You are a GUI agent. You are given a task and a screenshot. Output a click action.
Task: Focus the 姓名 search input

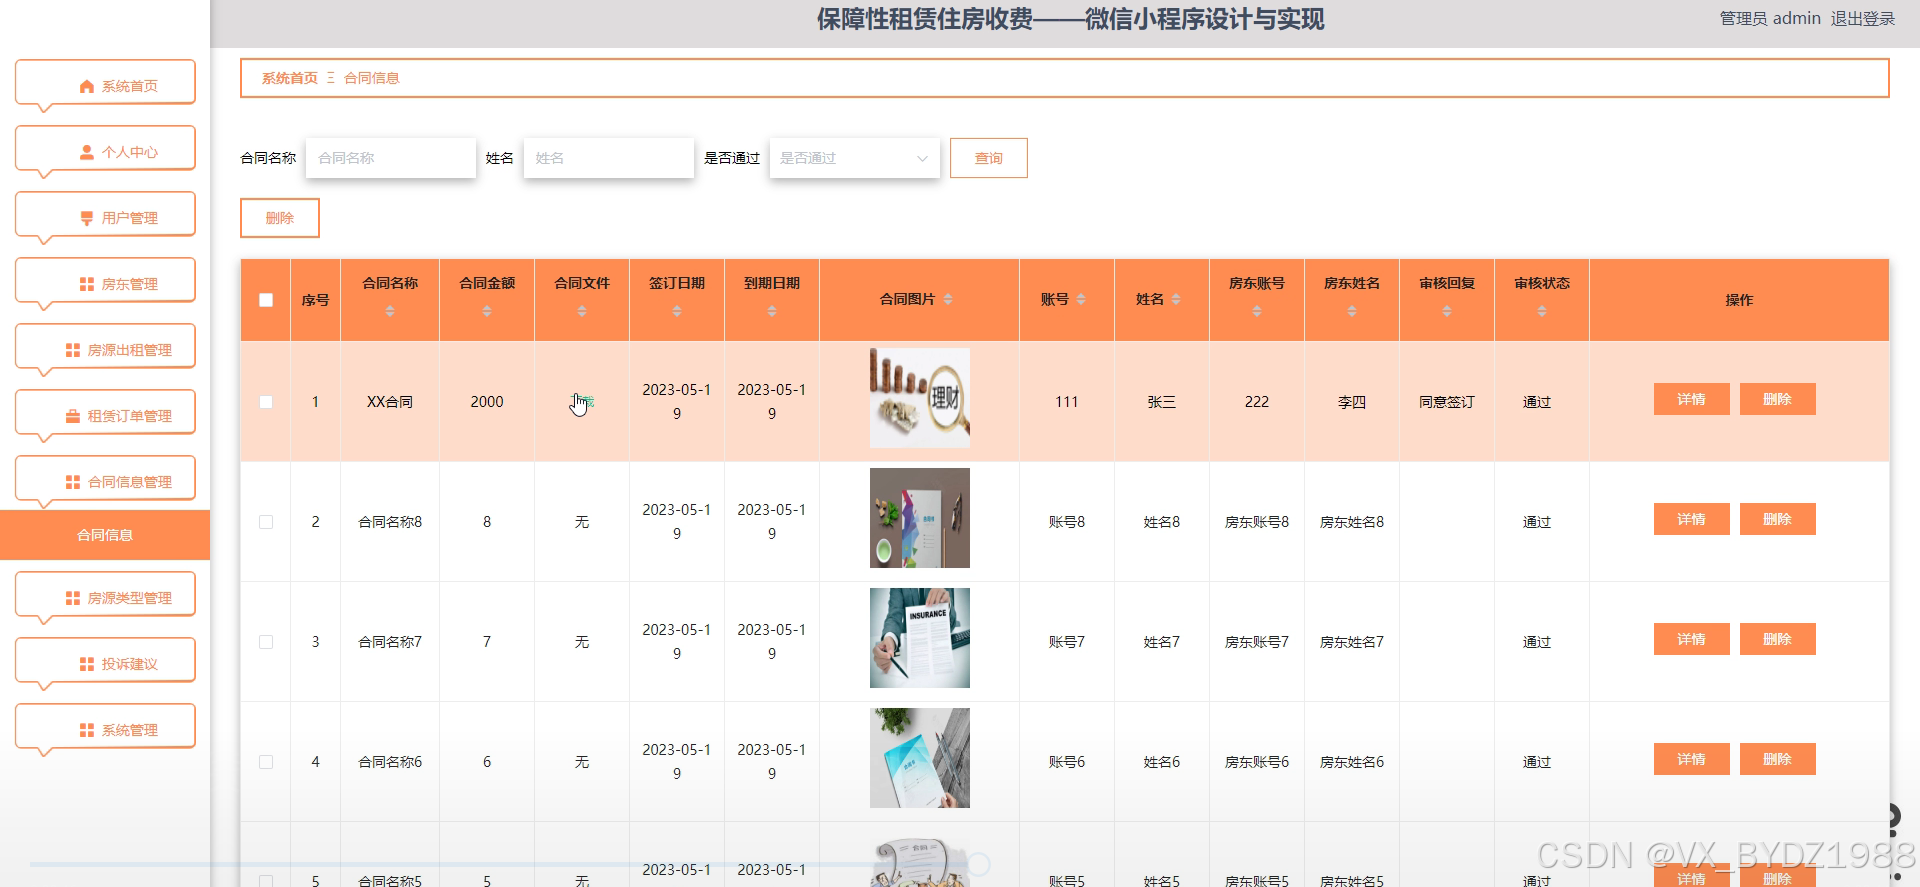[609, 158]
